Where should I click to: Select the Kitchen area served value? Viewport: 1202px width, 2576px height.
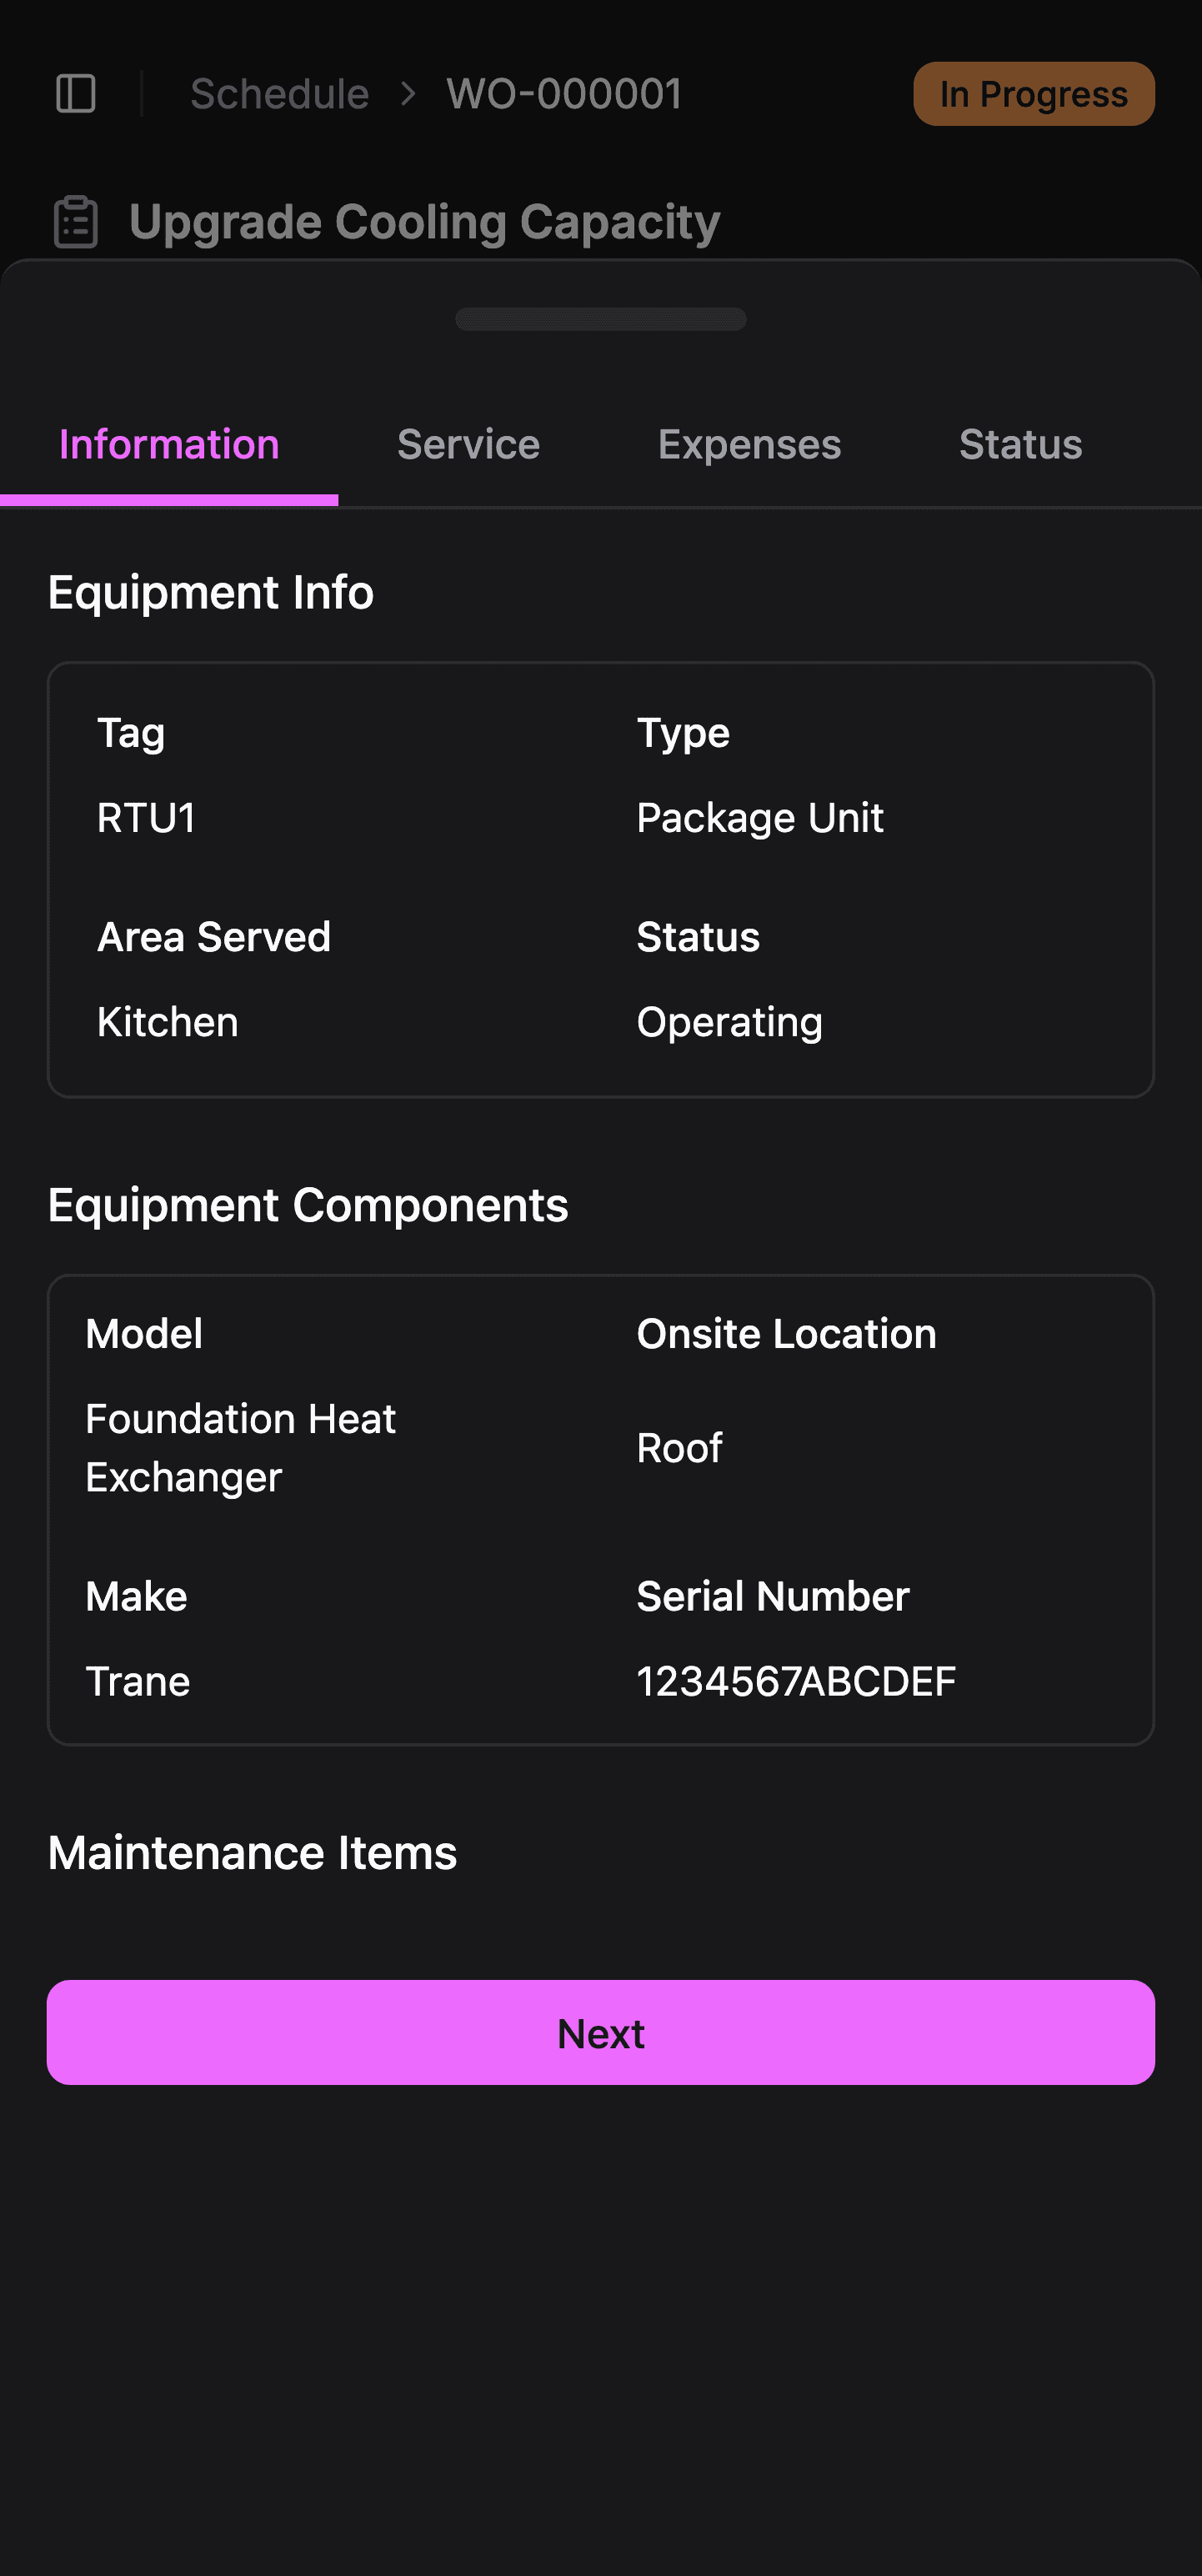tap(168, 1022)
